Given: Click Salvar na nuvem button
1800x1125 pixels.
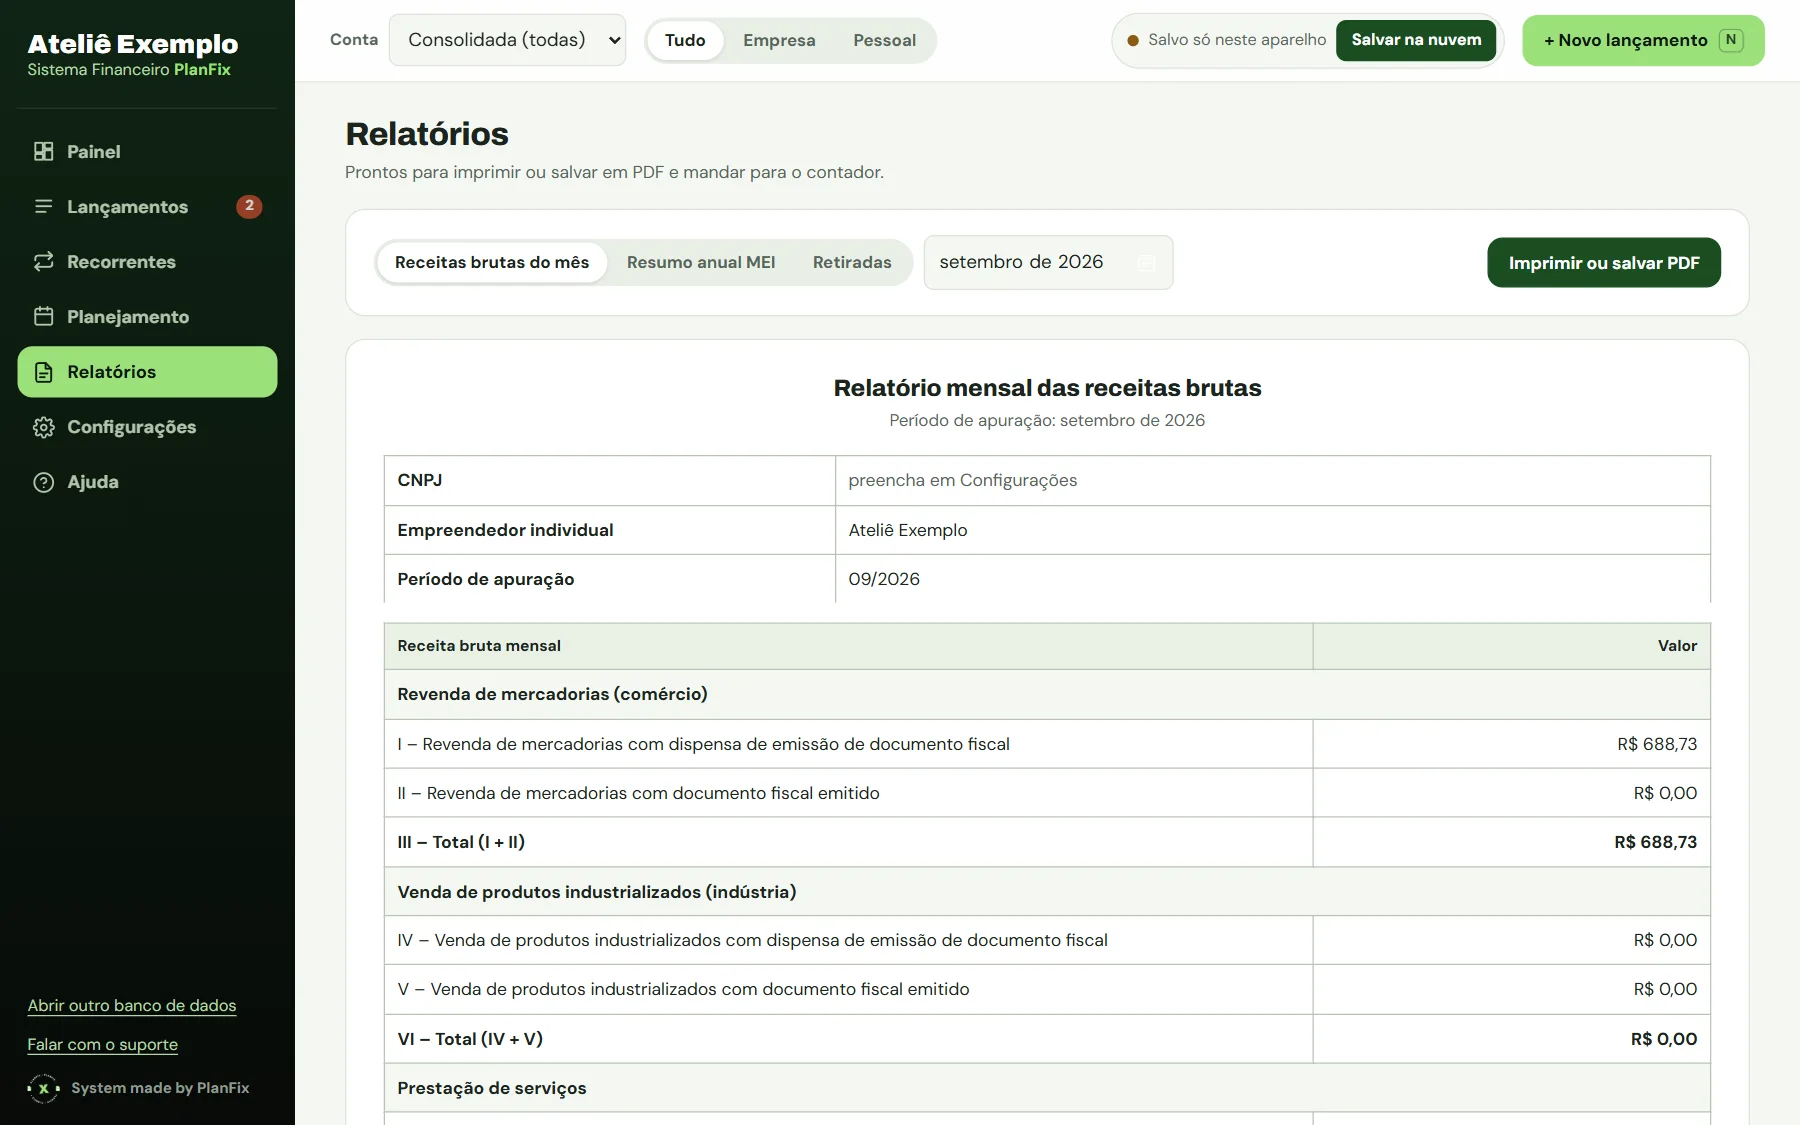Looking at the screenshot, I should (1416, 40).
